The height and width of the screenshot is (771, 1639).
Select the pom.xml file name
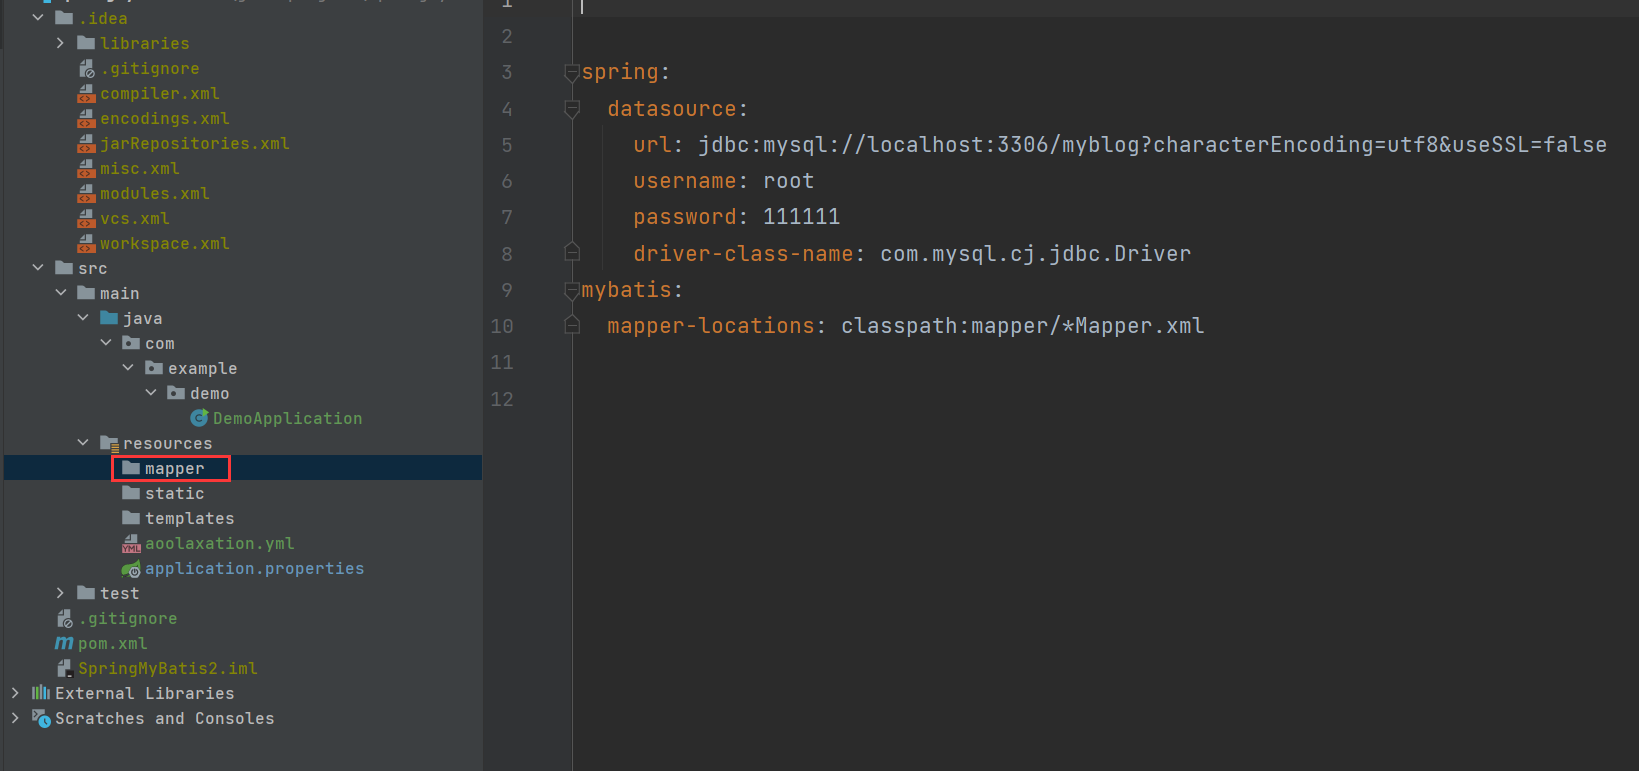tap(113, 643)
